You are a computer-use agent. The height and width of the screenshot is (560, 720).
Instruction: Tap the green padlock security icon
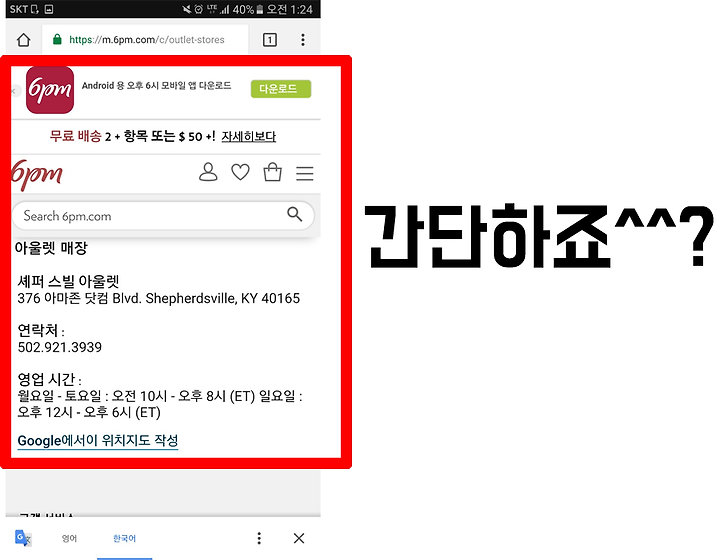click(x=57, y=39)
